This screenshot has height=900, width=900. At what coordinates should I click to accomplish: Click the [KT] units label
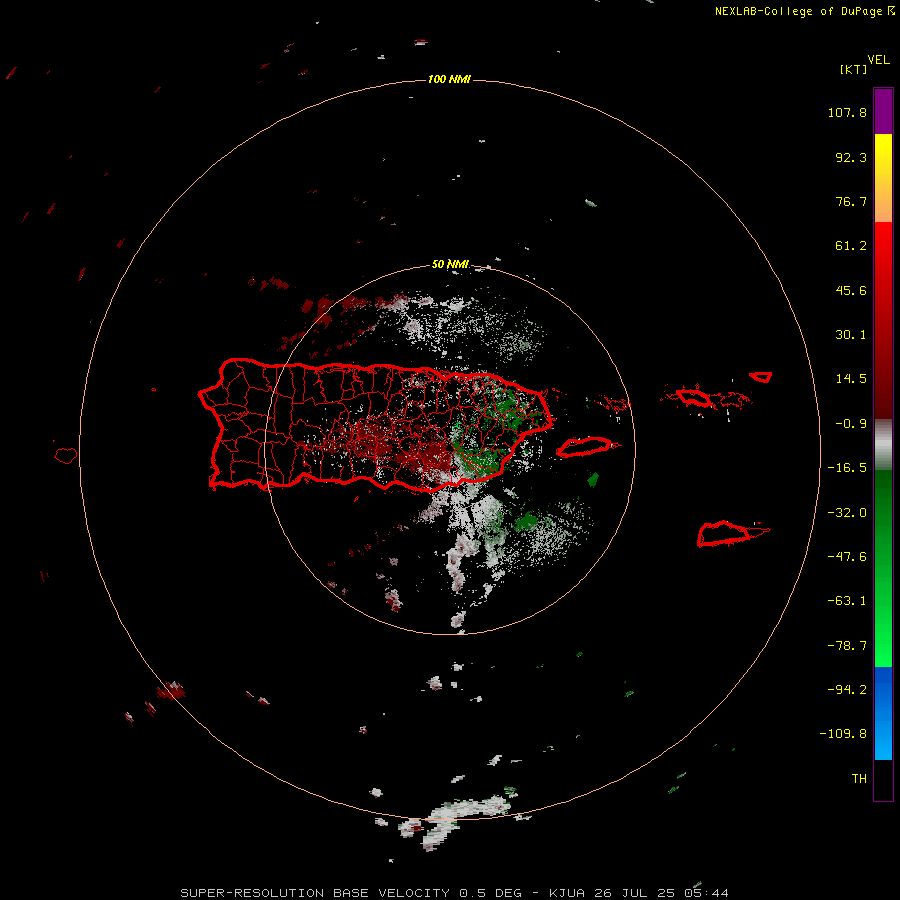(853, 69)
